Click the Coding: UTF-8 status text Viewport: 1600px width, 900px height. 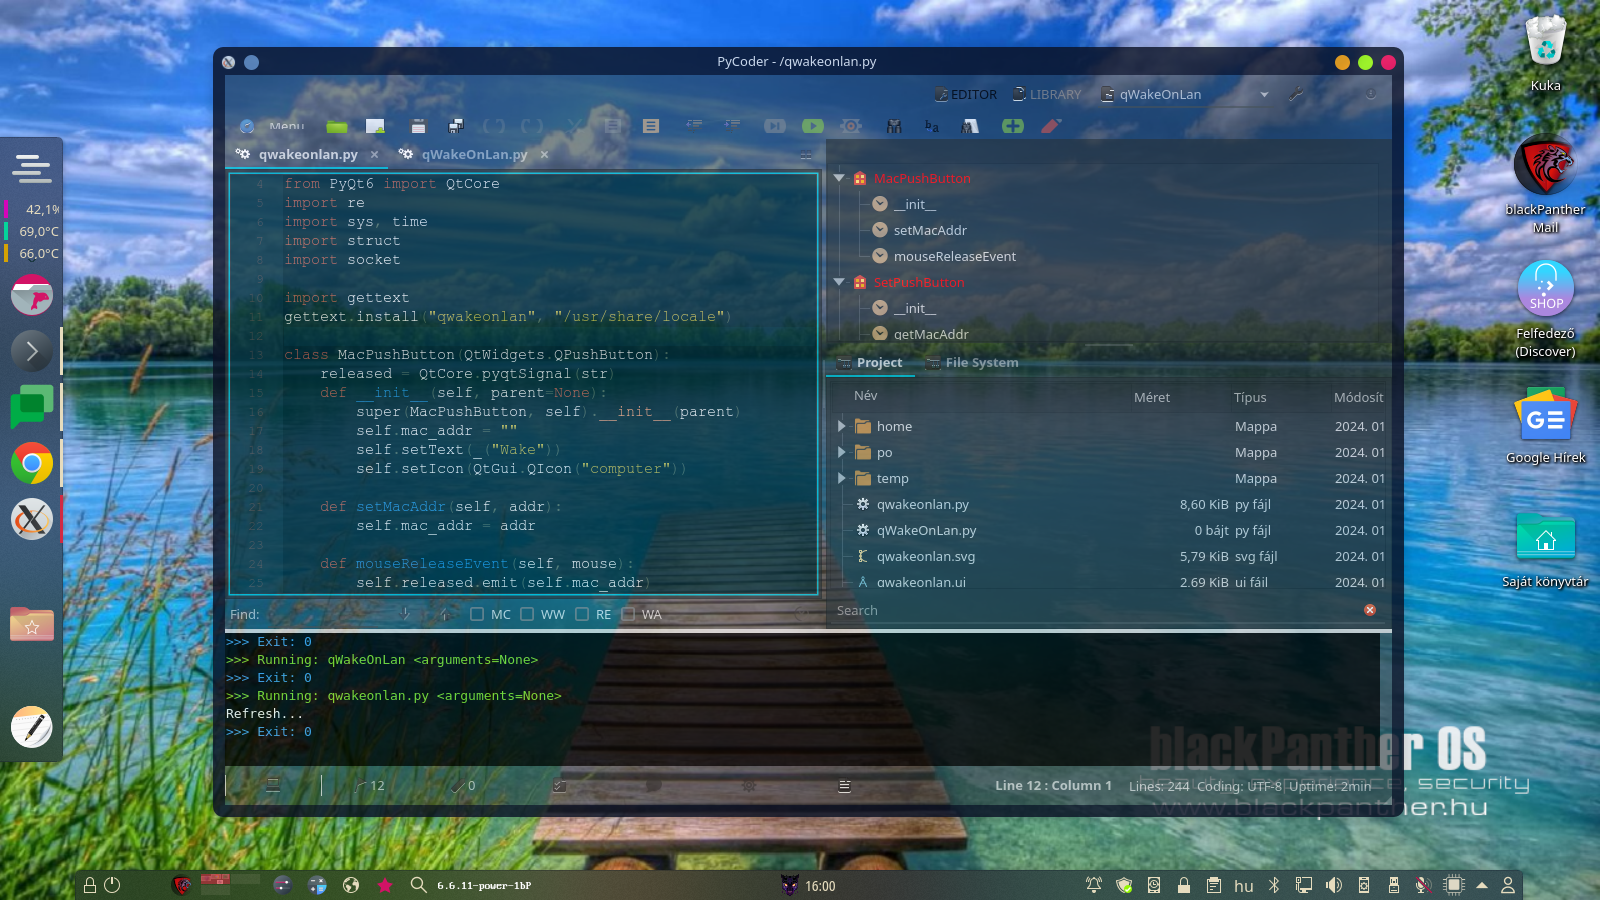1239,786
